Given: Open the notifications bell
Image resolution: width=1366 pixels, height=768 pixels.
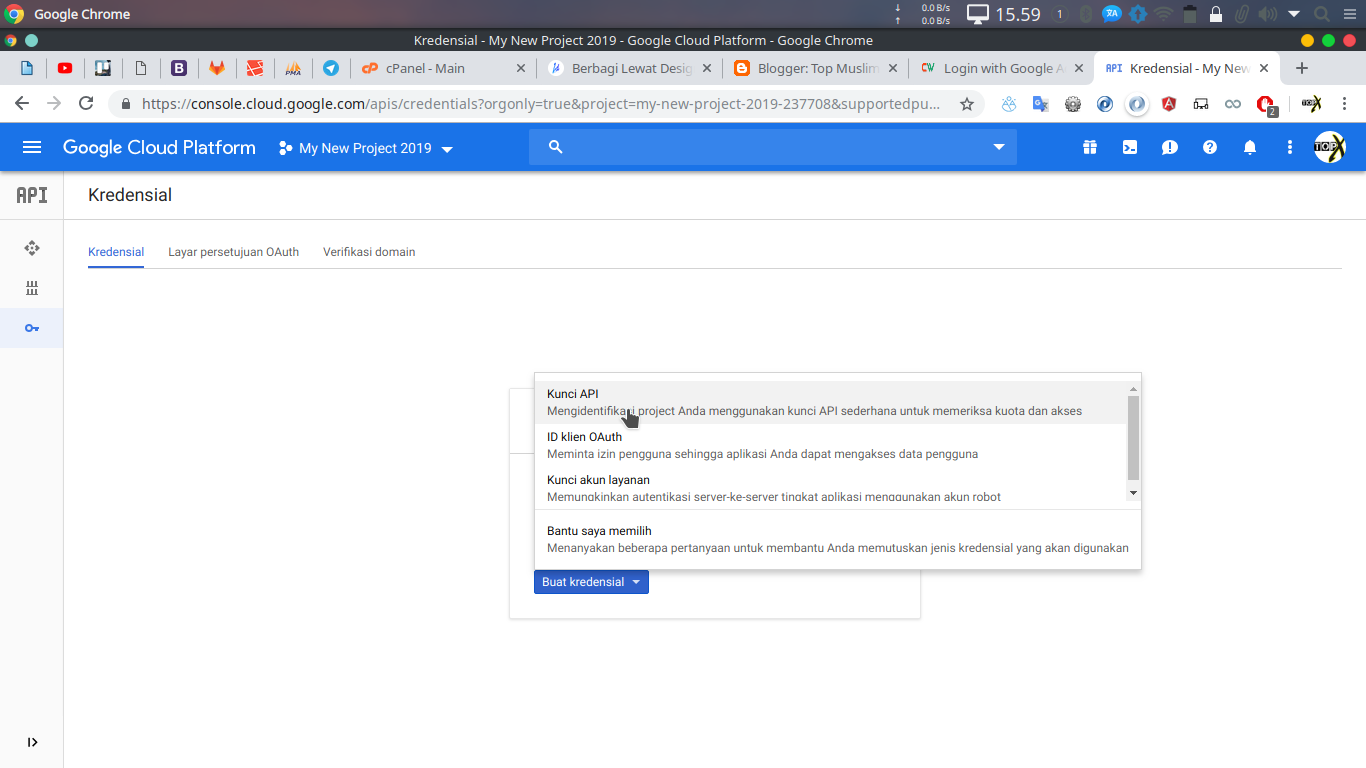Looking at the screenshot, I should pyautogui.click(x=1249, y=147).
